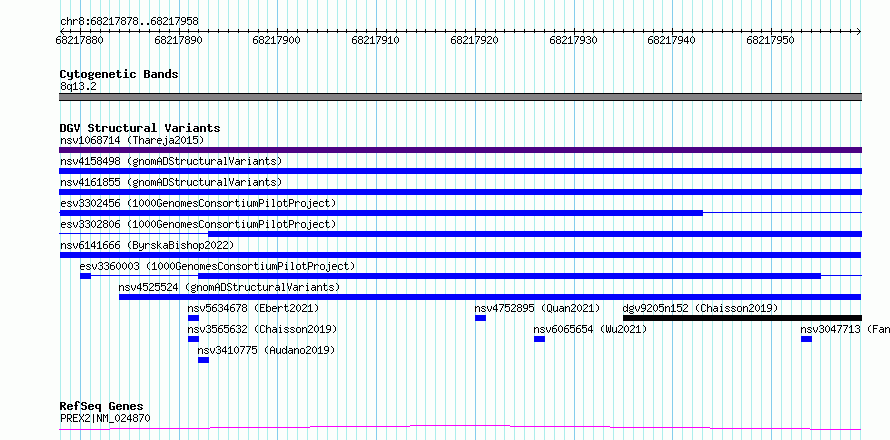Image resolution: width=890 pixels, height=440 pixels.
Task: Click ruler position 68217910
Action: [x=375, y=40]
